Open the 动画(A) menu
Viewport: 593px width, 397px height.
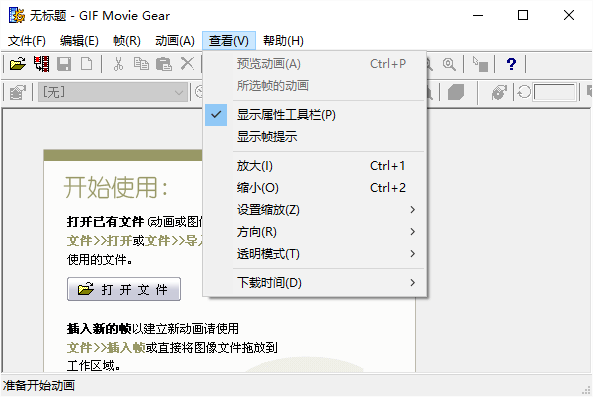[175, 40]
